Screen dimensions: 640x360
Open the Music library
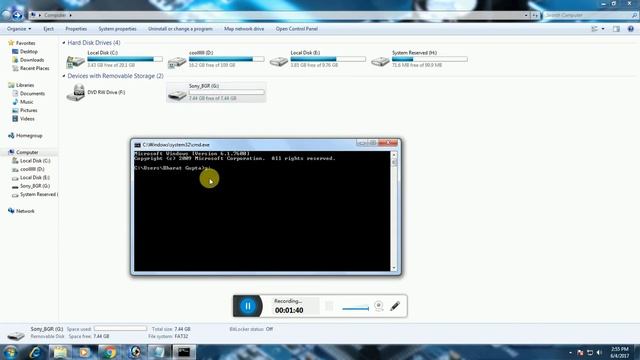click(x=27, y=102)
